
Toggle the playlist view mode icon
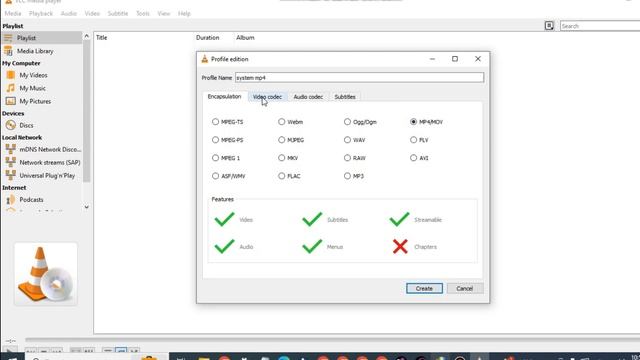point(549,26)
